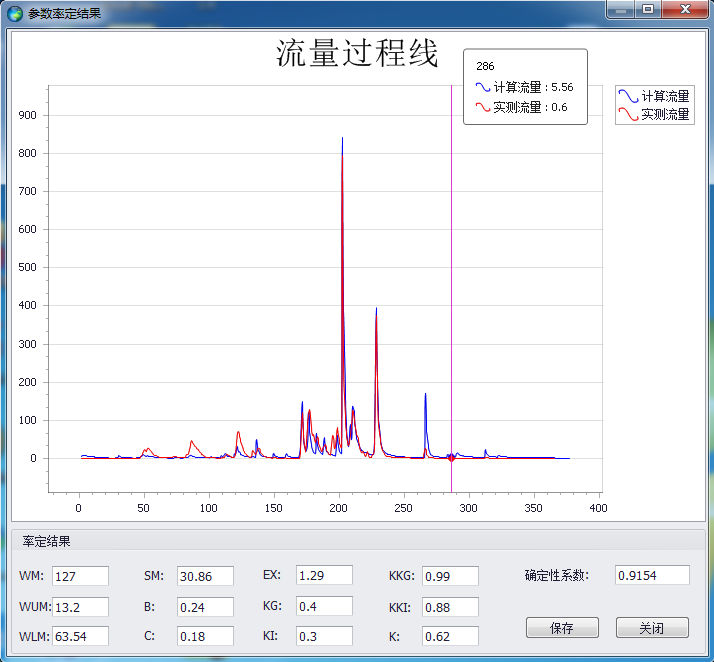Focus the KKI value field
Image resolution: width=714 pixels, height=662 pixels.
450,607
